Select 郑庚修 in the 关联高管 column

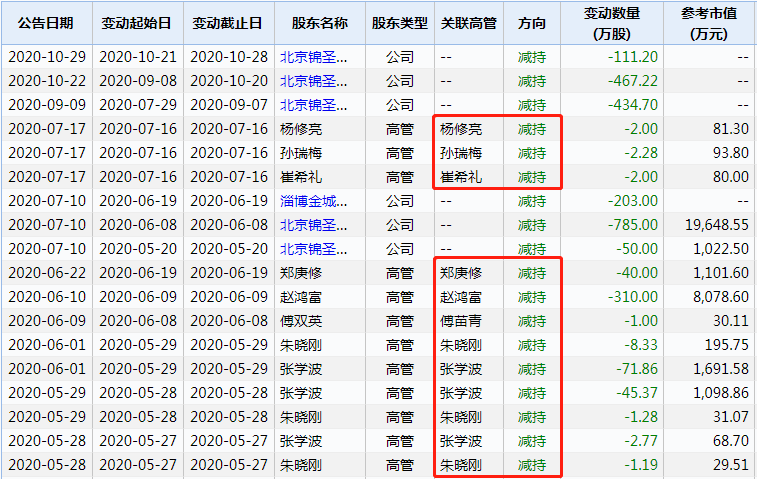click(461, 273)
